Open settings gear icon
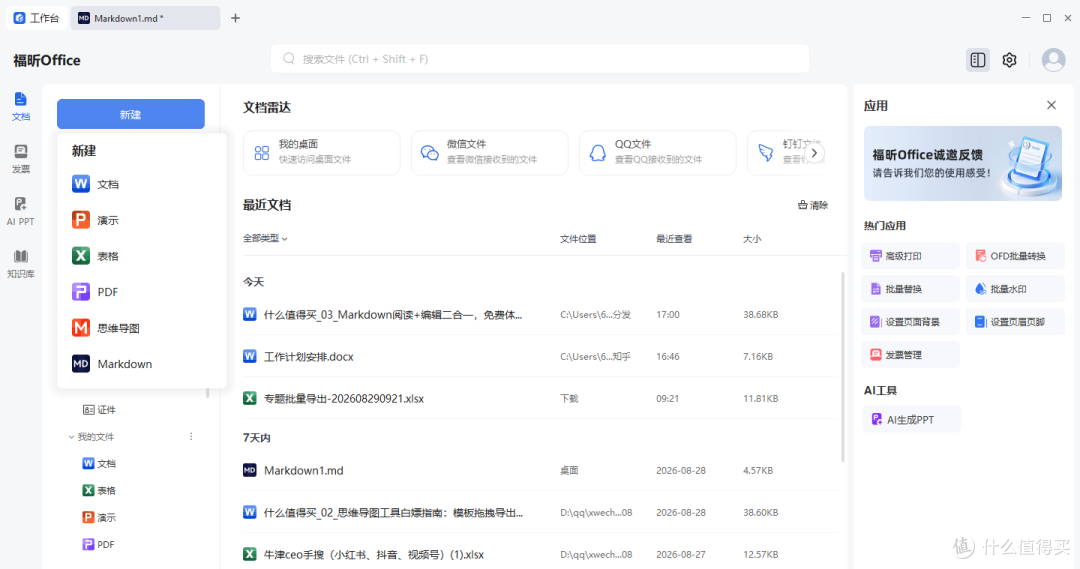The height and width of the screenshot is (569, 1080). (x=1010, y=60)
